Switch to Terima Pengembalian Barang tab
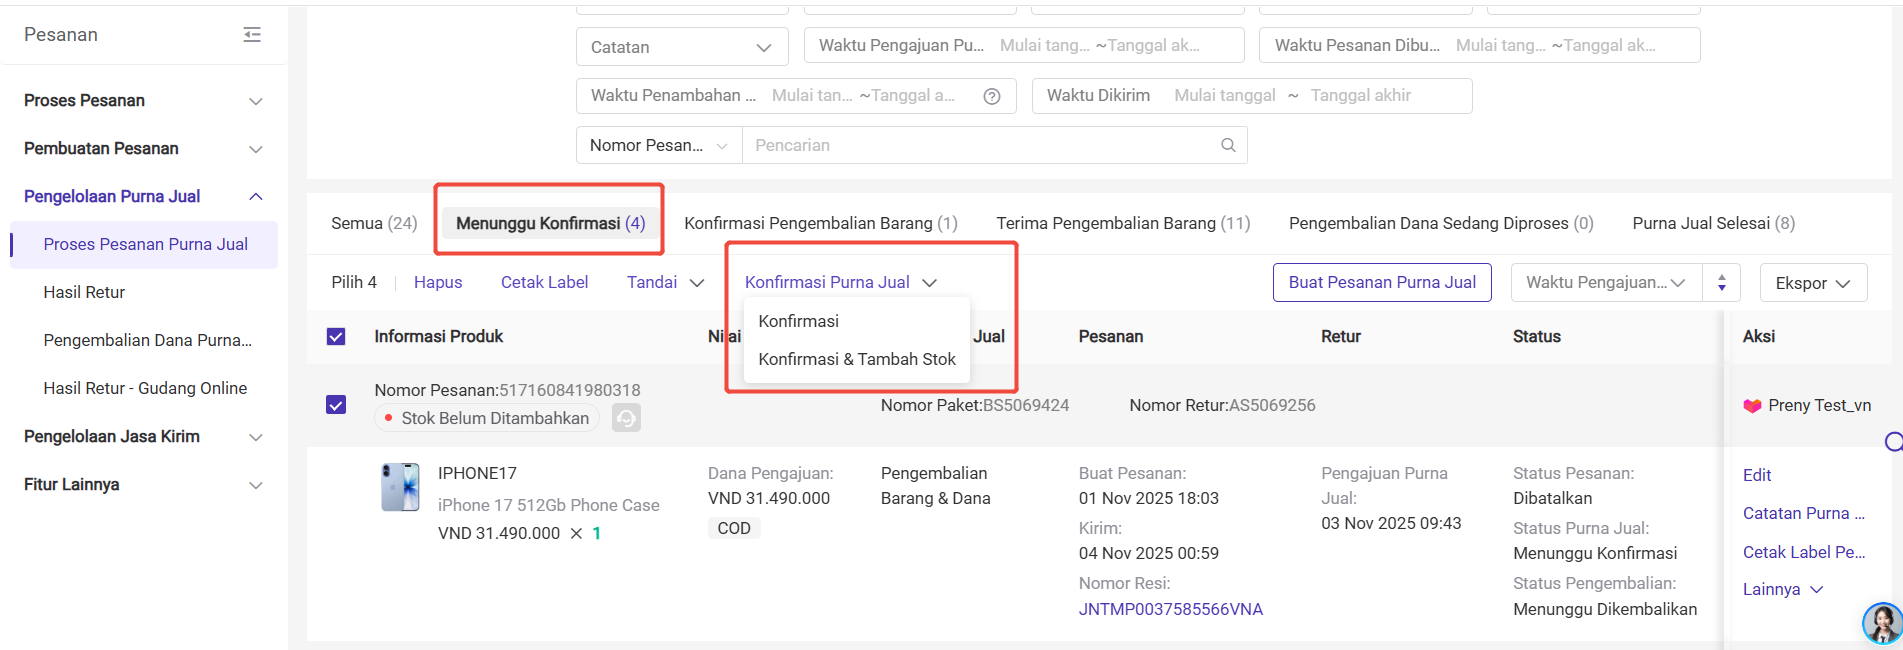Image resolution: width=1903 pixels, height=650 pixels. click(1122, 223)
